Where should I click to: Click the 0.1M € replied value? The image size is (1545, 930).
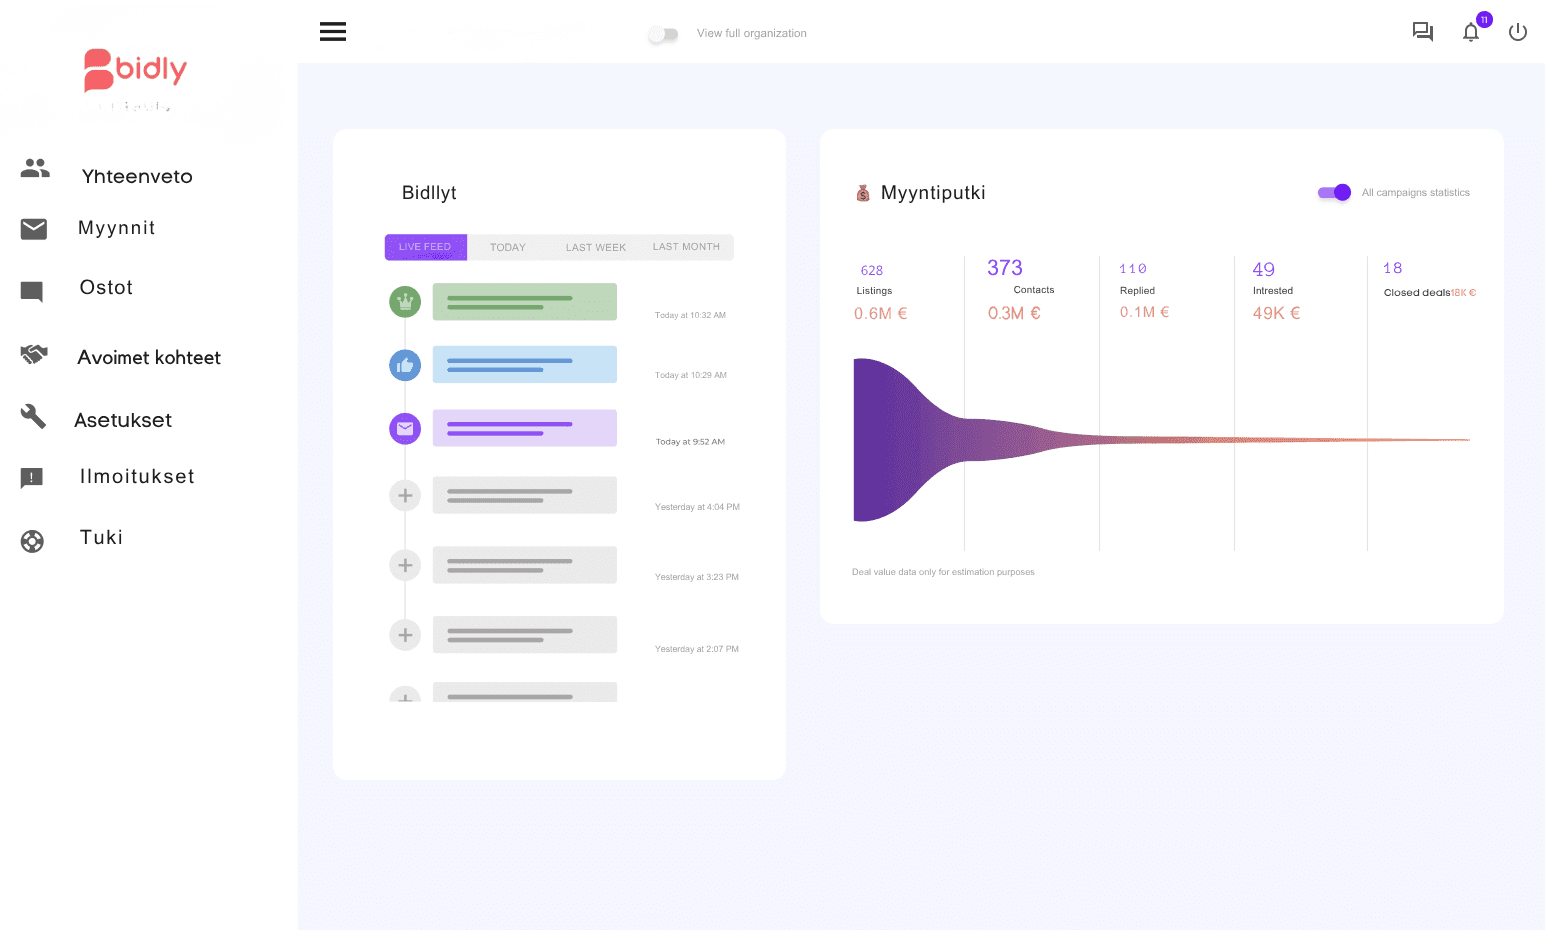[x=1145, y=312]
